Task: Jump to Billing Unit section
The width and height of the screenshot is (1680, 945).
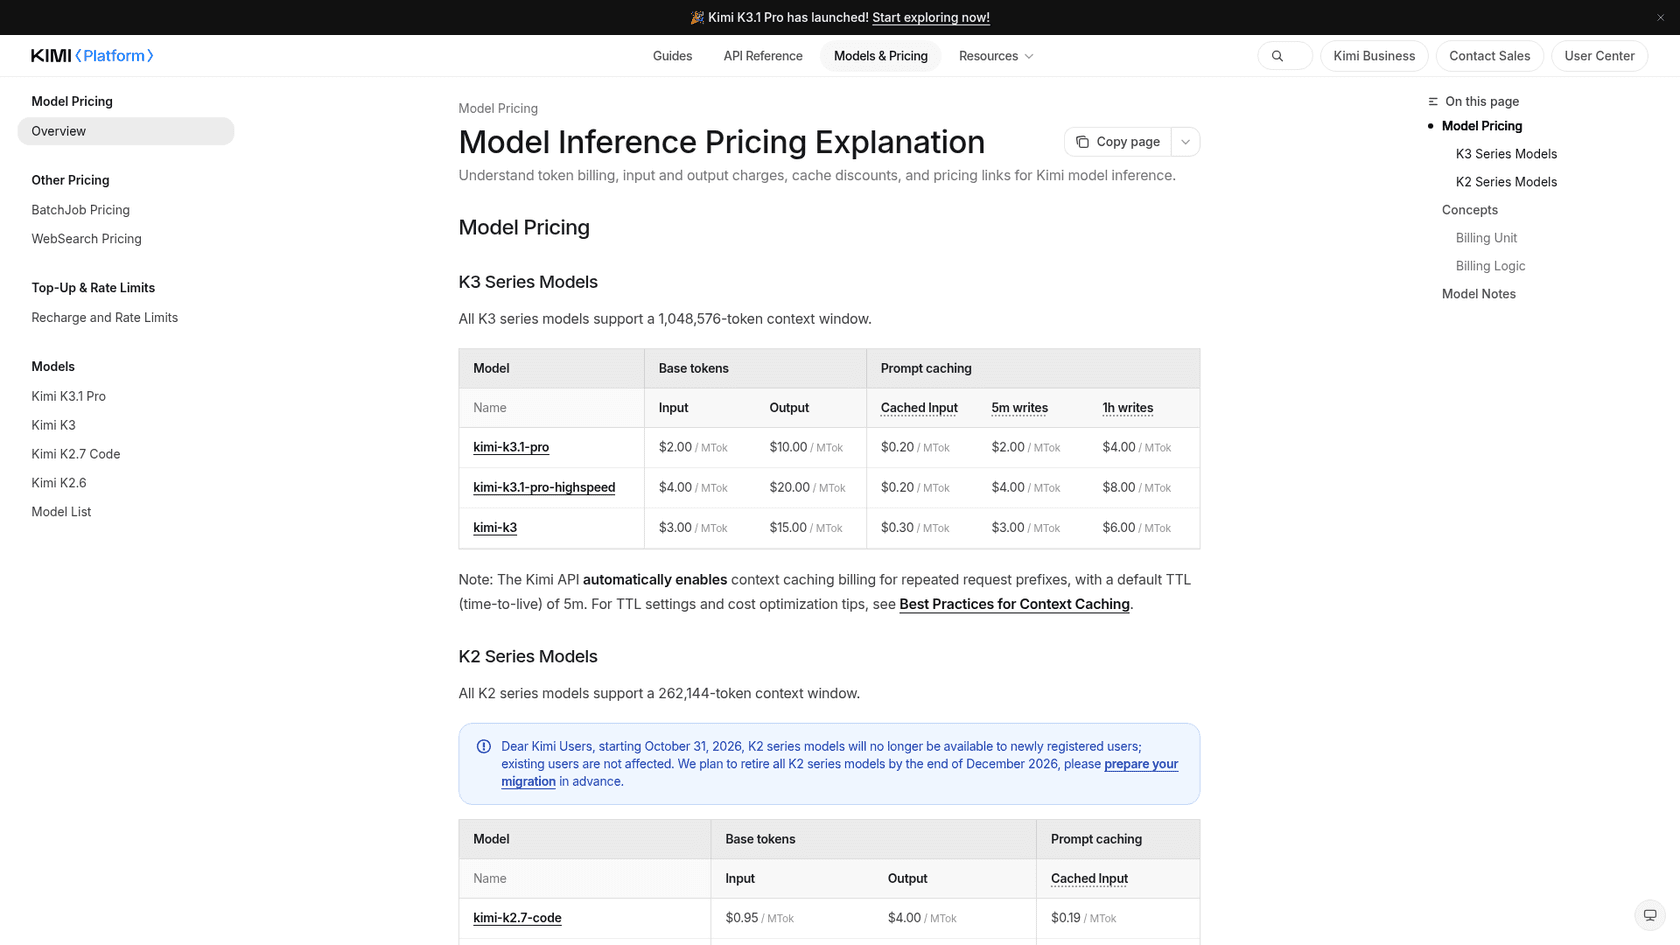Action: (1486, 238)
